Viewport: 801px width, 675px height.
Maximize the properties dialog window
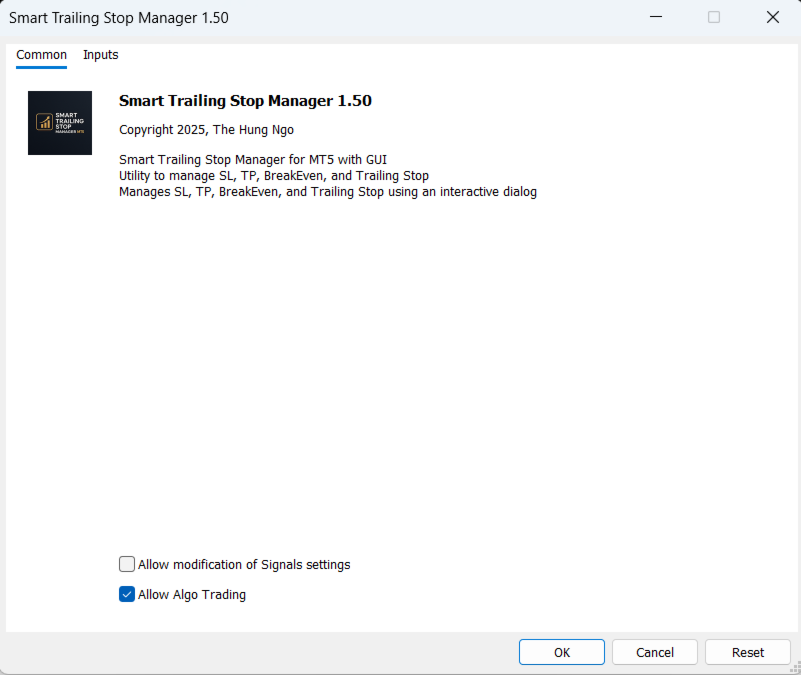tap(714, 17)
